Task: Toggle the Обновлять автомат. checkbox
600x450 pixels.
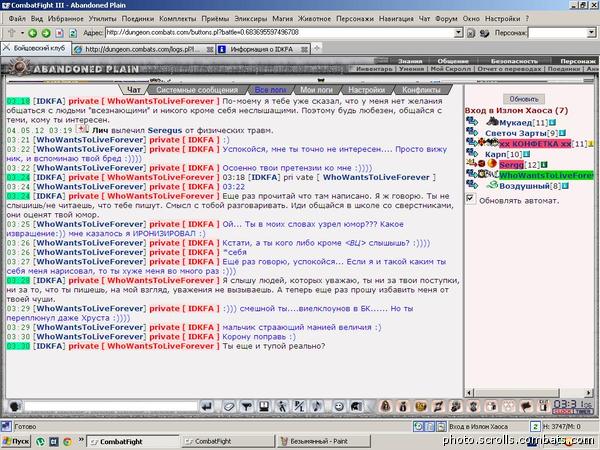Action: (470, 199)
